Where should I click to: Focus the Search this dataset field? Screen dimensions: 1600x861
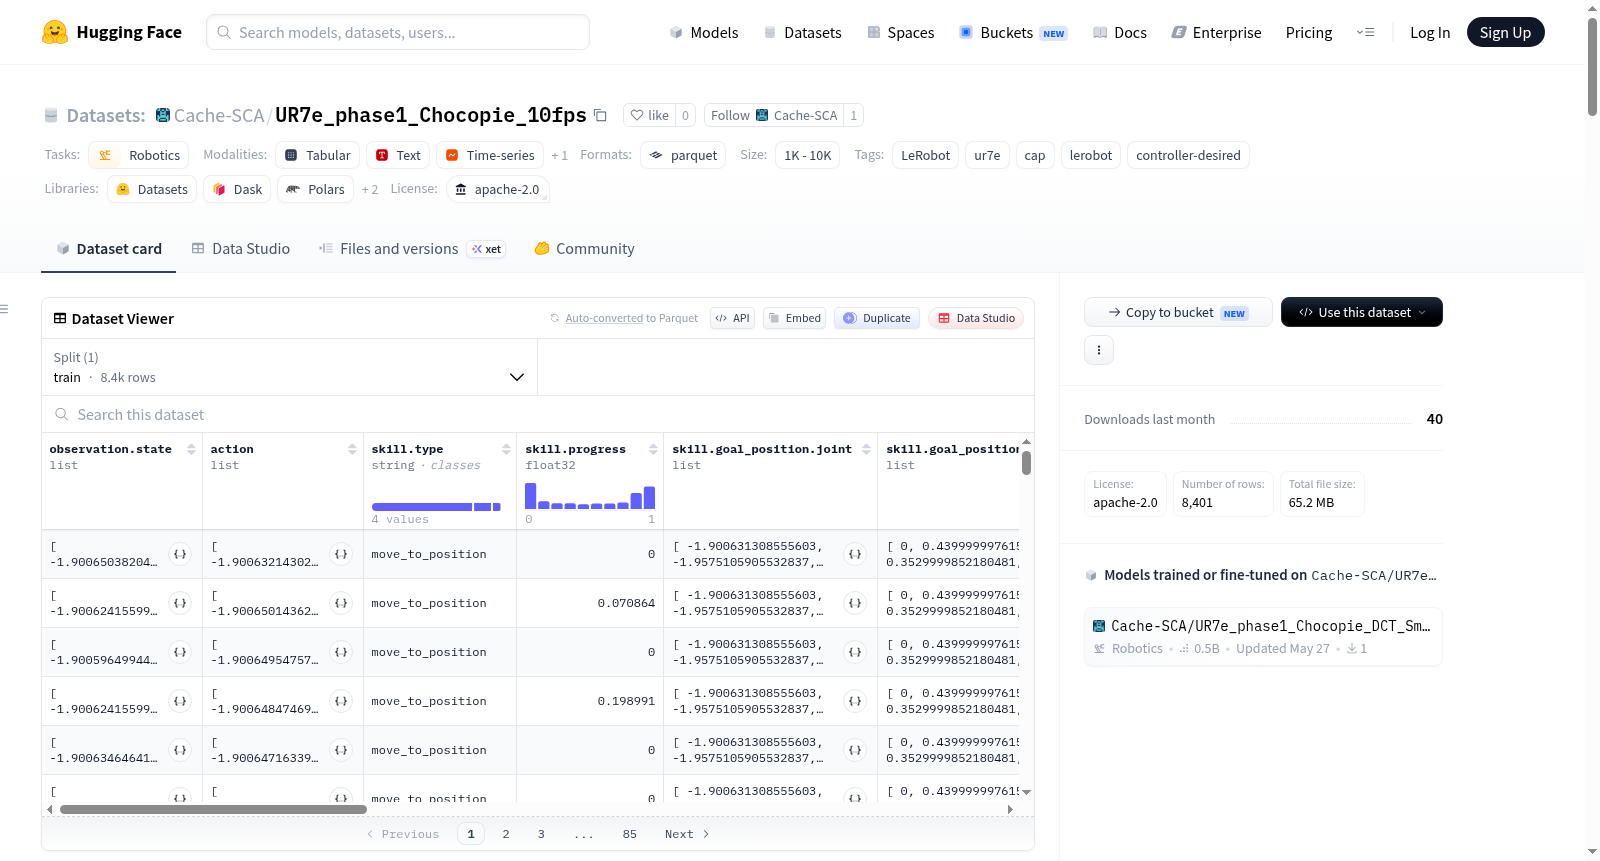538,415
